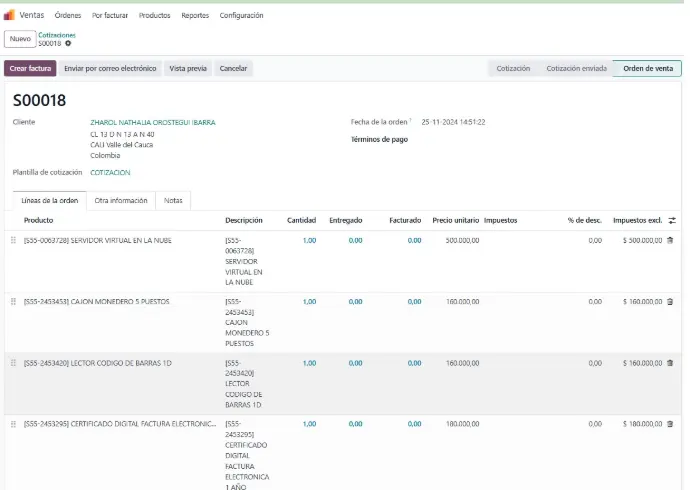Click the Cancelar button
Screen dimensions: 690x490
click(233, 68)
